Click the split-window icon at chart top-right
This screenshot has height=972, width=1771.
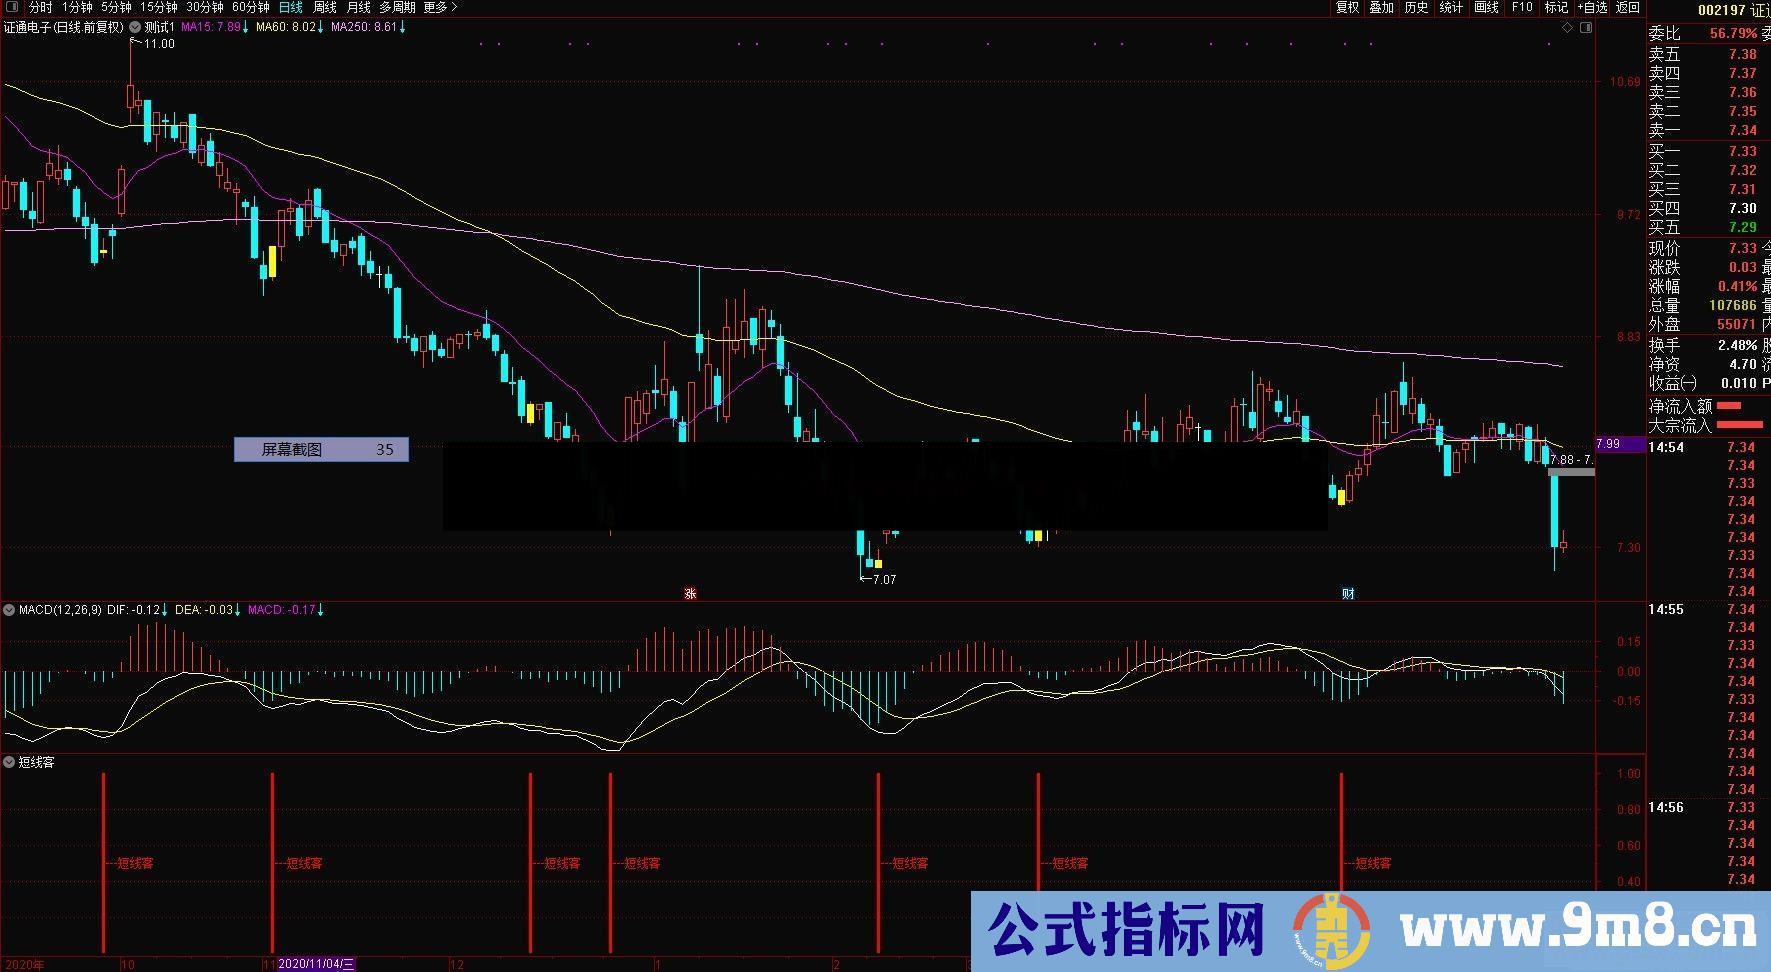[x=1586, y=28]
